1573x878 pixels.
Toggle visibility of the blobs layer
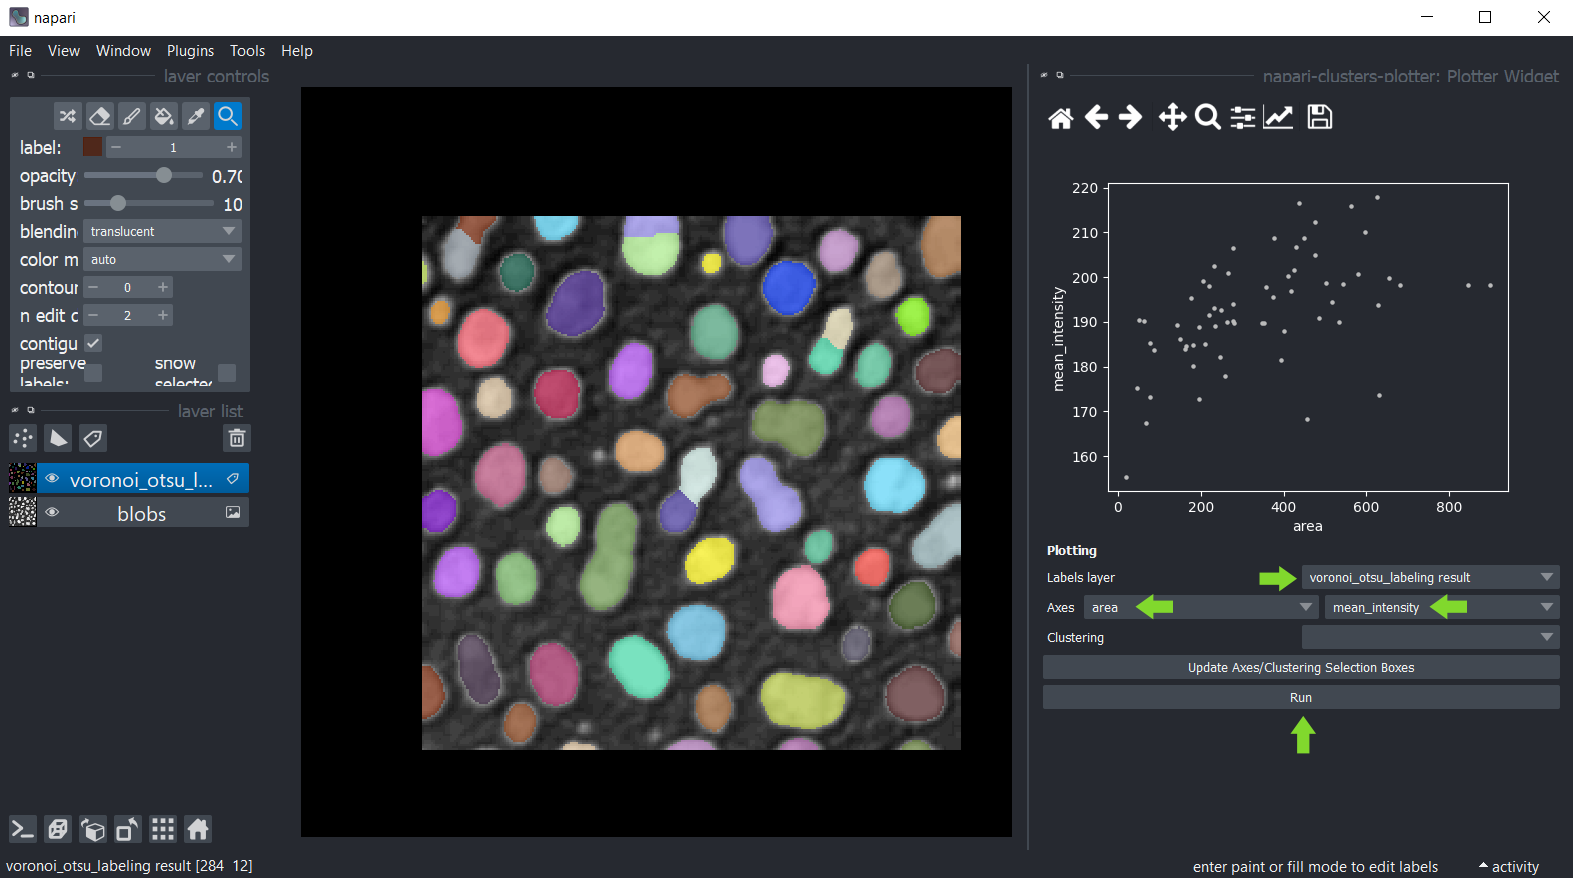(x=52, y=513)
